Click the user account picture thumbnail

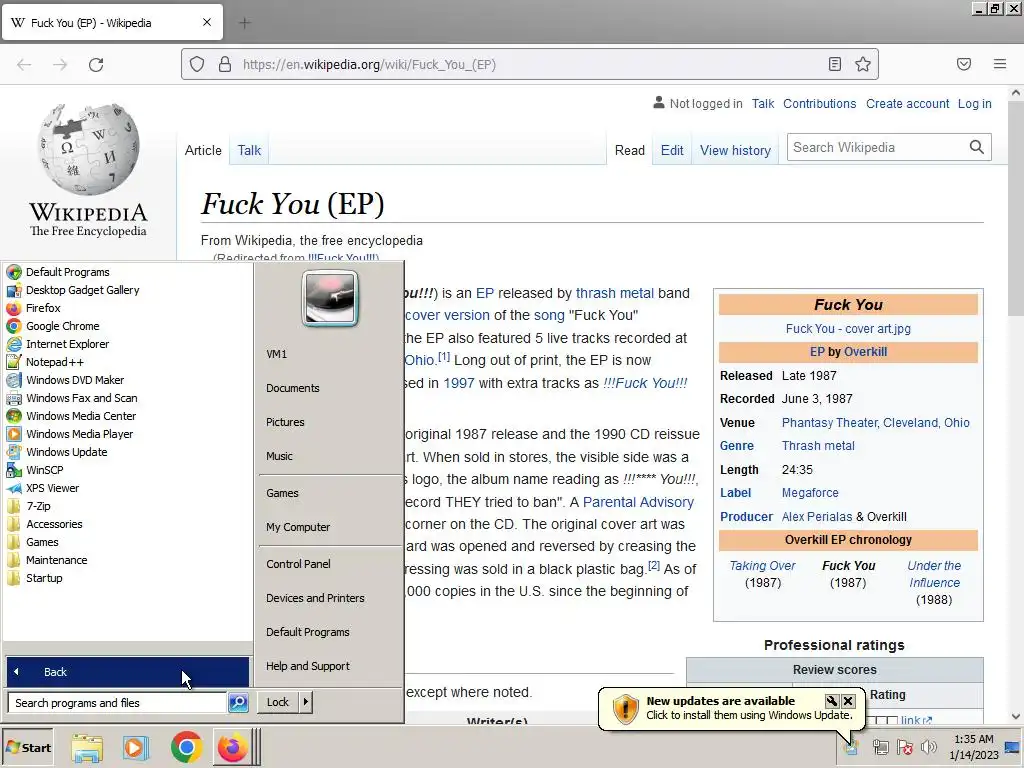tap(330, 298)
